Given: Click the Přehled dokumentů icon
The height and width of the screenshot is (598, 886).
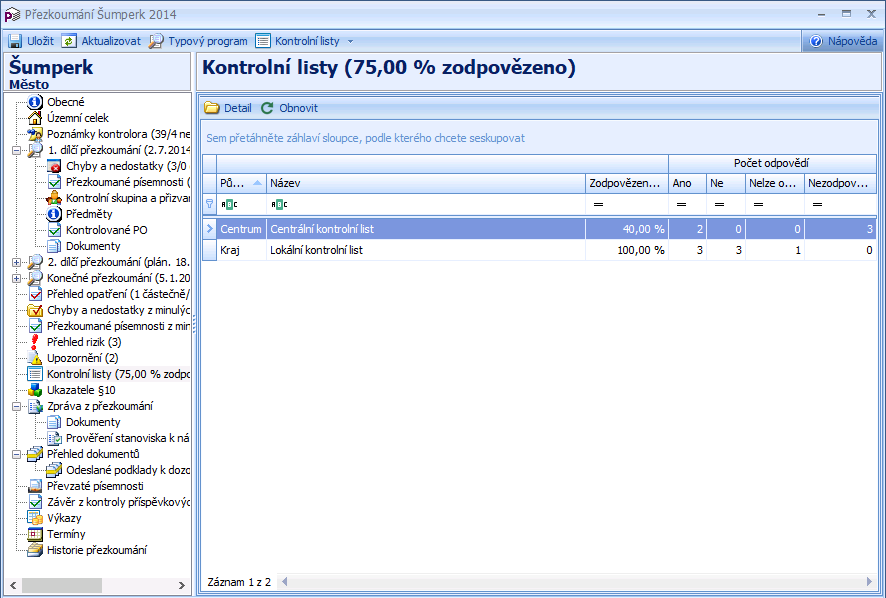Looking at the screenshot, I should click(35, 454).
